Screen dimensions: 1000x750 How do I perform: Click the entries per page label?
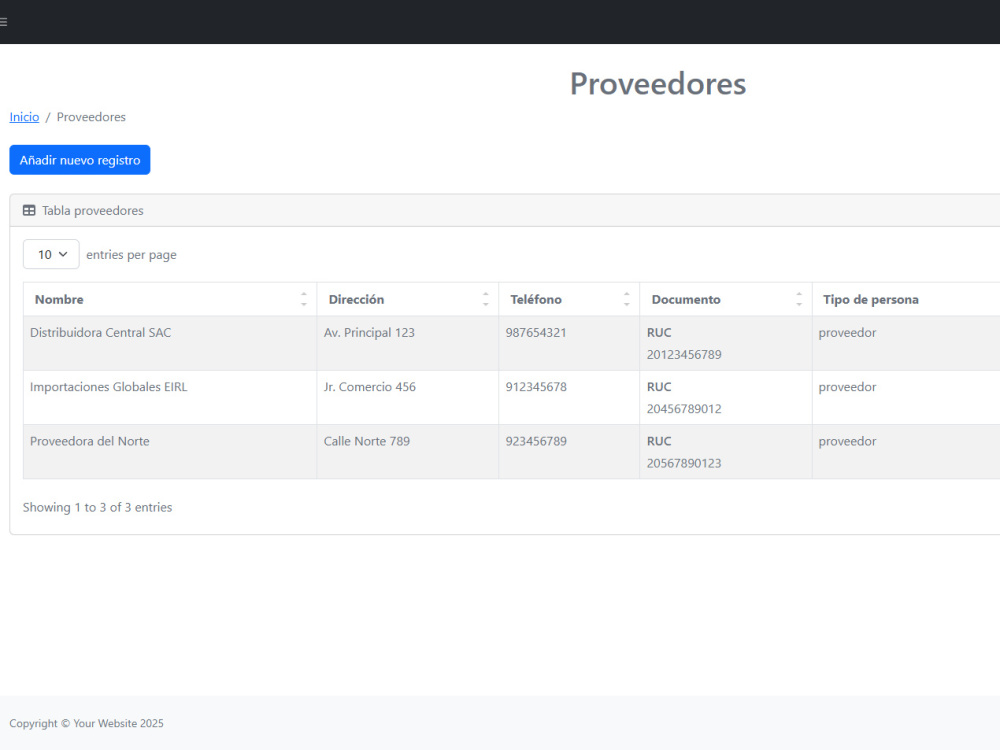pos(131,254)
